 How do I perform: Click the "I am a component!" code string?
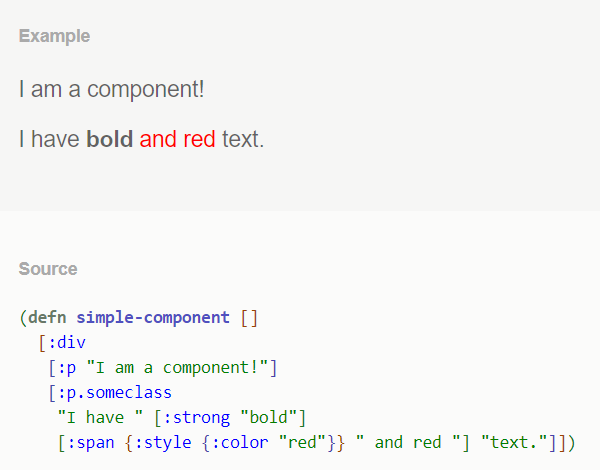(178, 367)
